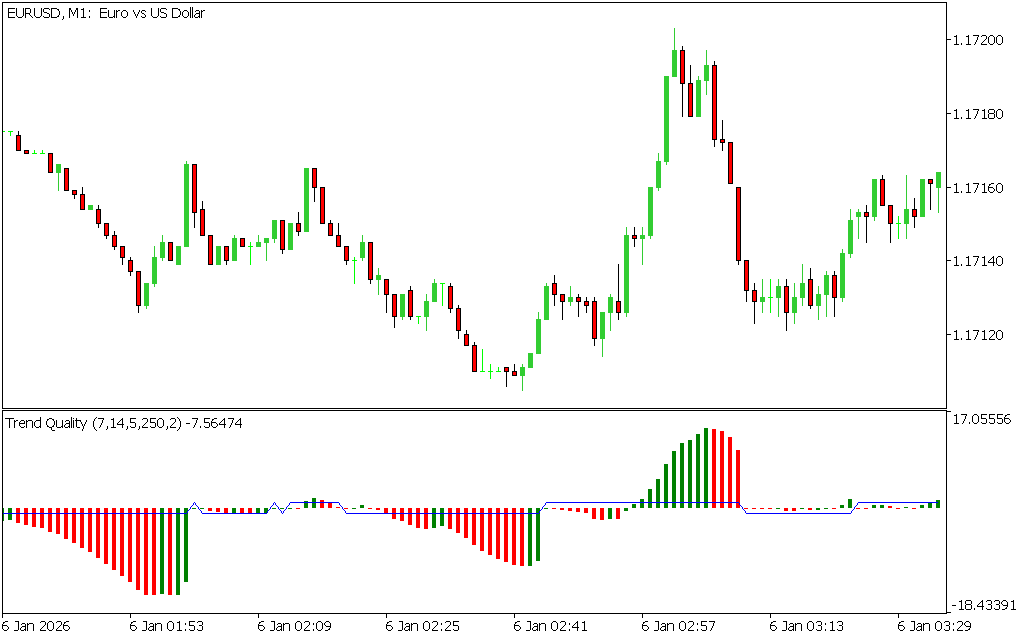Select the highest candle near the 1.17200 peak

click(x=675, y=62)
